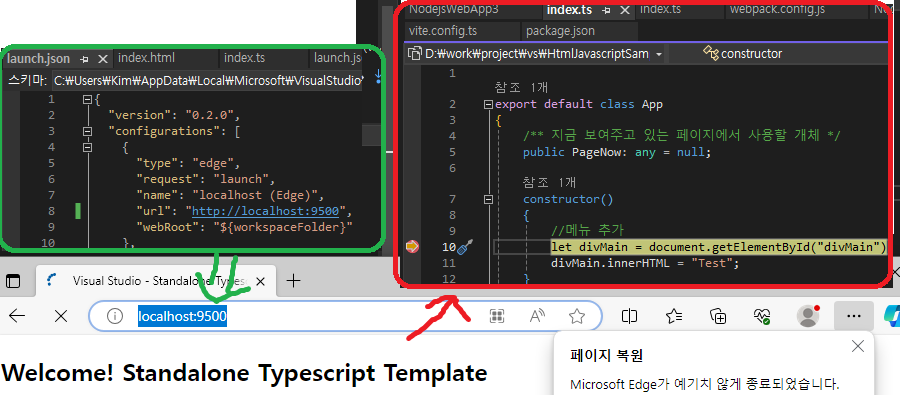Click the breakpoint arrow marker on line 10
The image size is (900, 395).
point(412,247)
